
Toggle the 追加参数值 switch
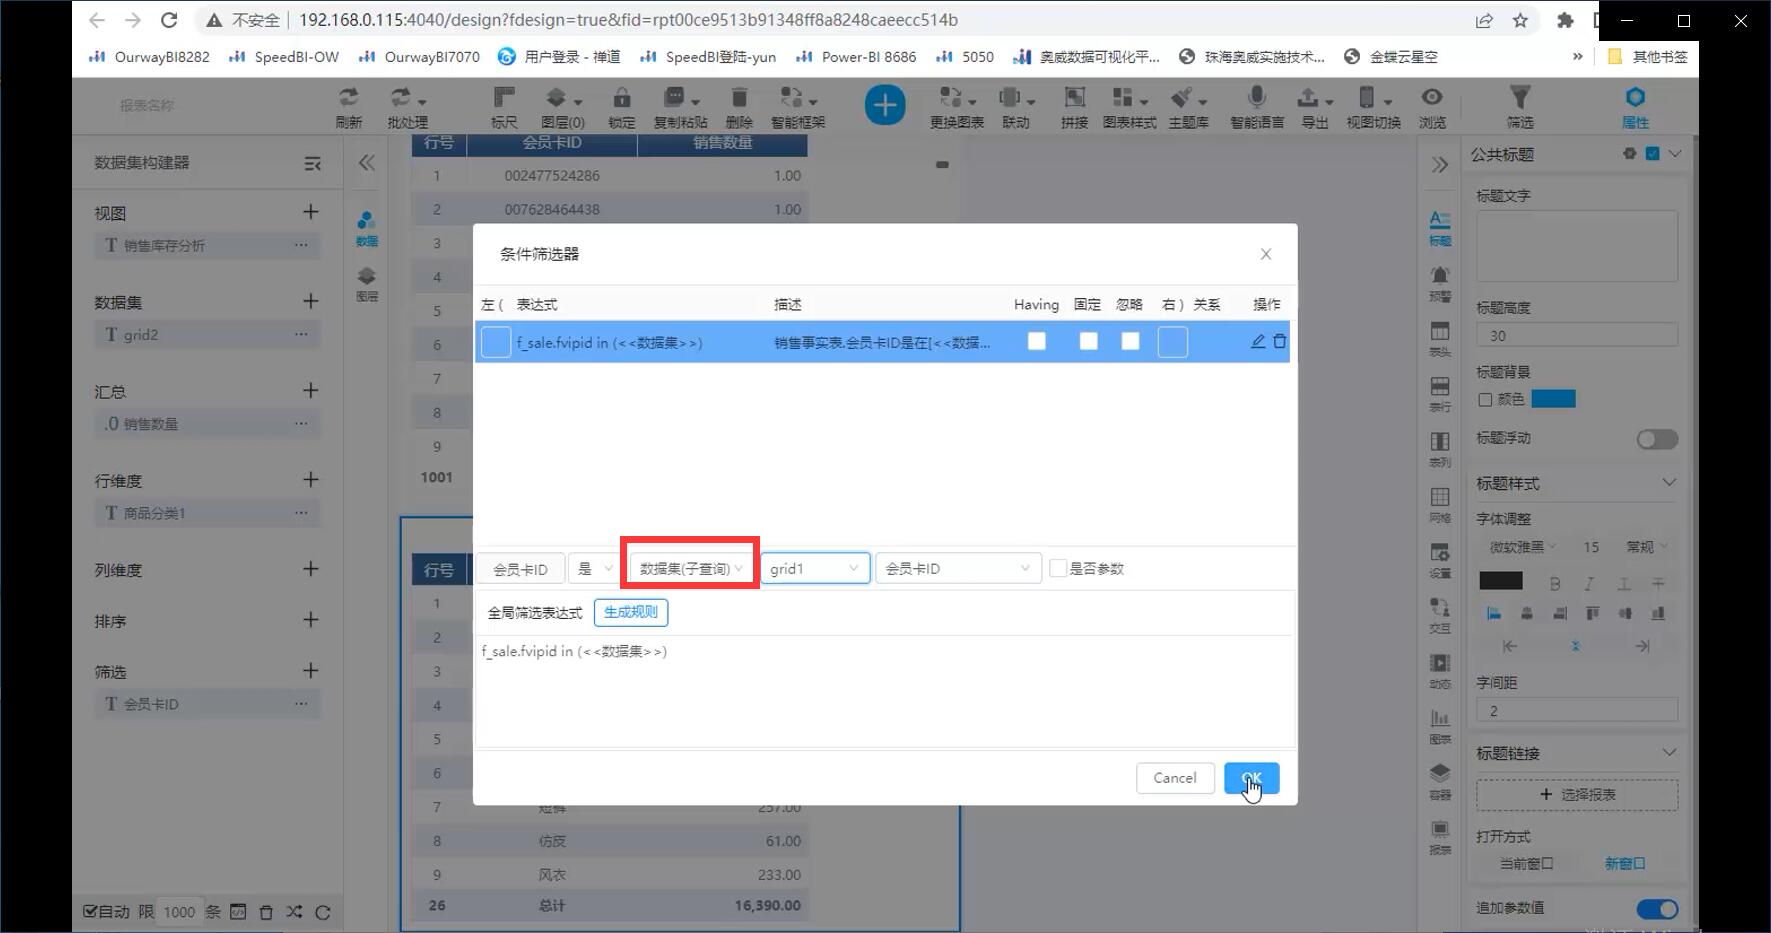click(1657, 908)
